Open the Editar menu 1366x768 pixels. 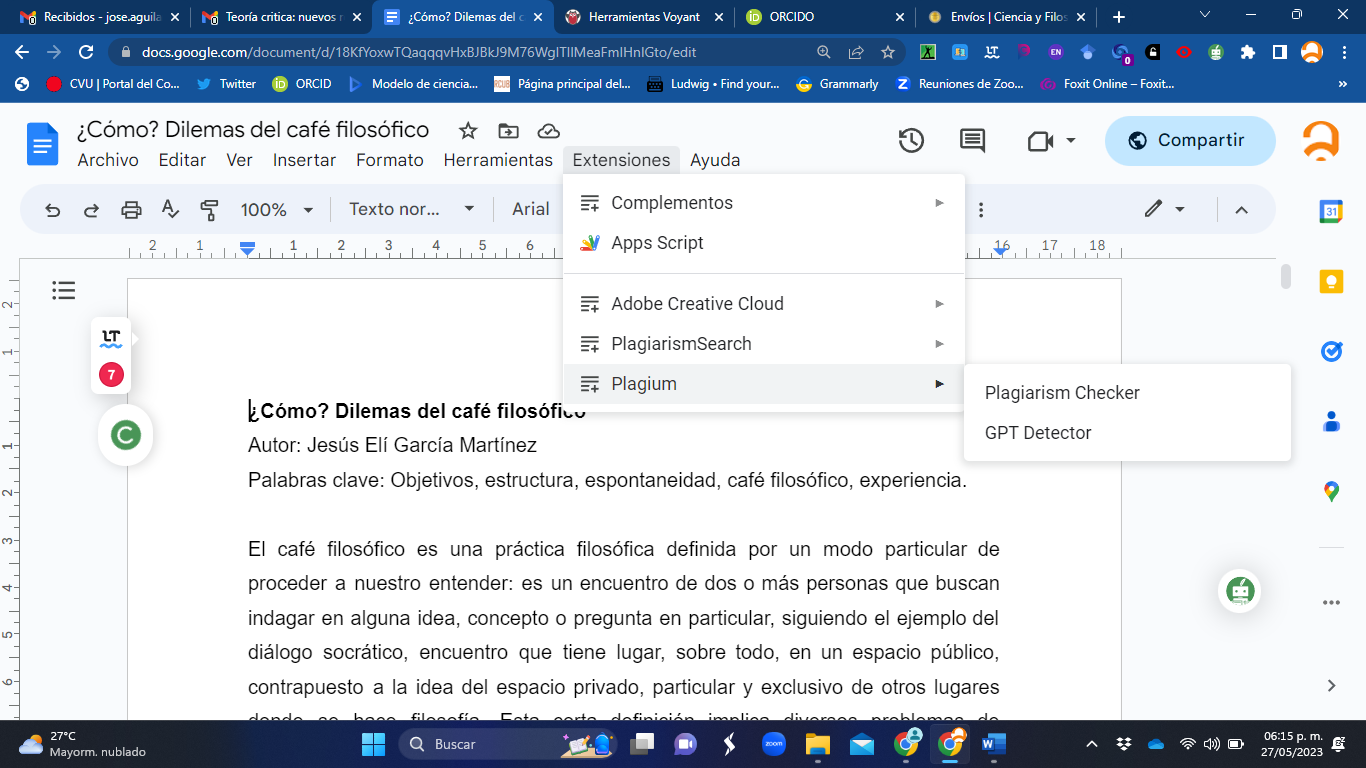(182, 160)
